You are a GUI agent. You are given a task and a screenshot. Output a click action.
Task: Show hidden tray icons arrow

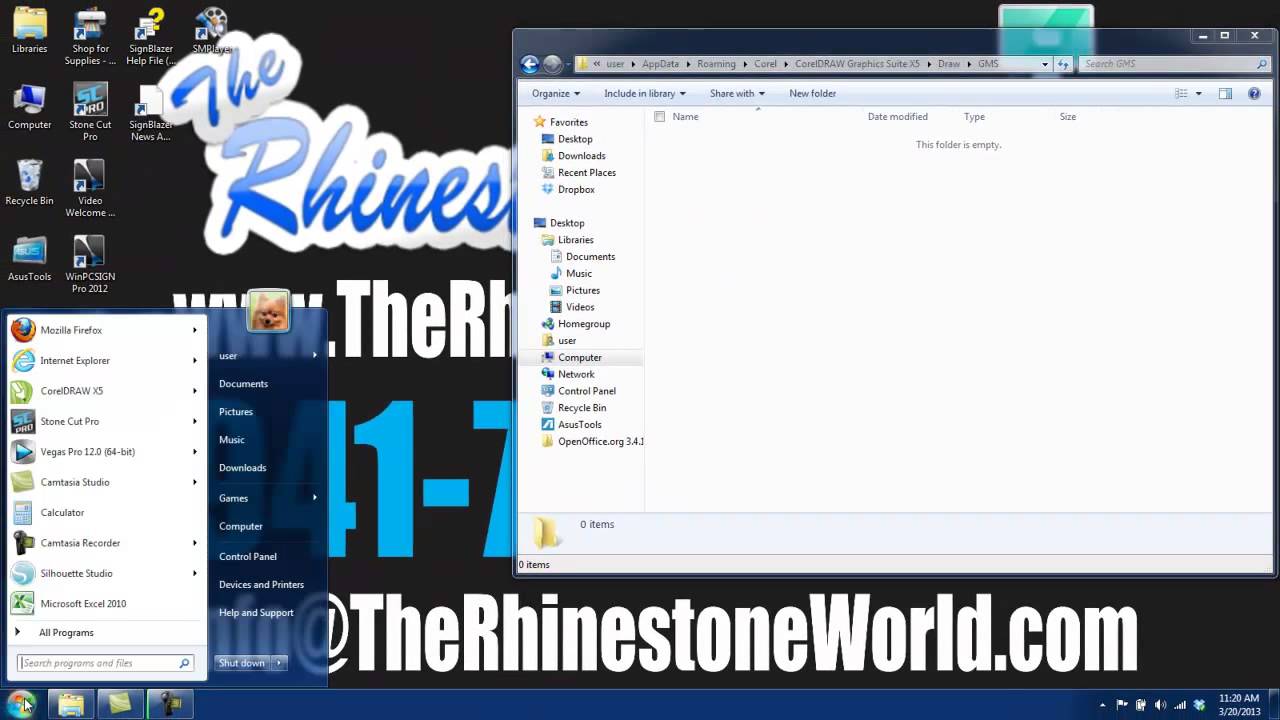tap(1103, 705)
